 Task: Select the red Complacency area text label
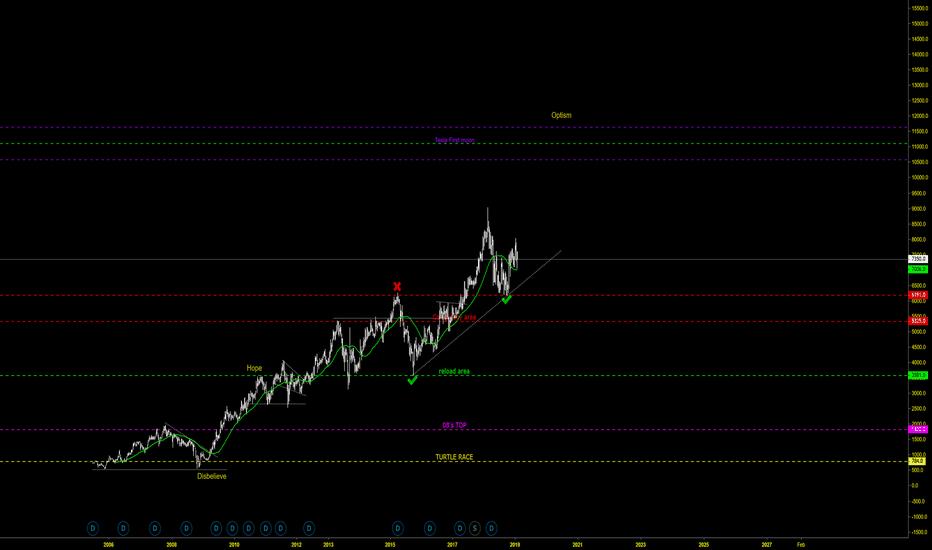coord(455,318)
